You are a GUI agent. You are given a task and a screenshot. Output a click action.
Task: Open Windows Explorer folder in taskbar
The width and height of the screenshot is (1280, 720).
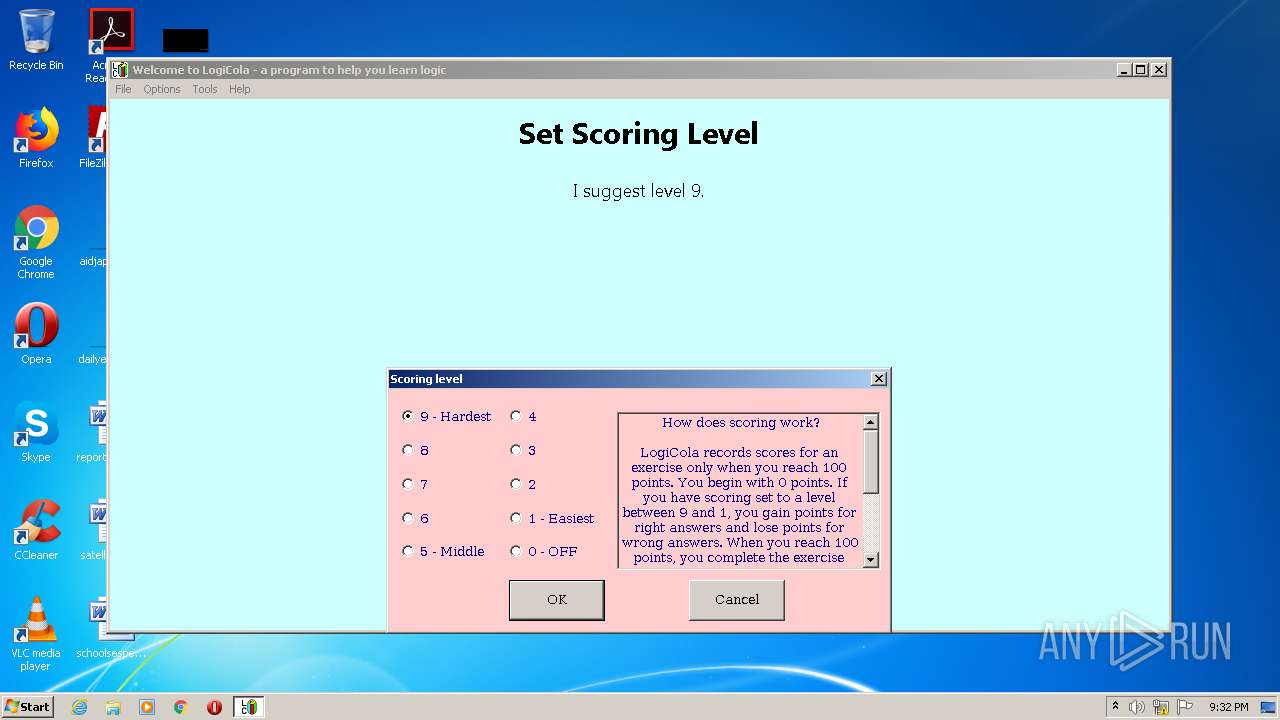click(113, 707)
